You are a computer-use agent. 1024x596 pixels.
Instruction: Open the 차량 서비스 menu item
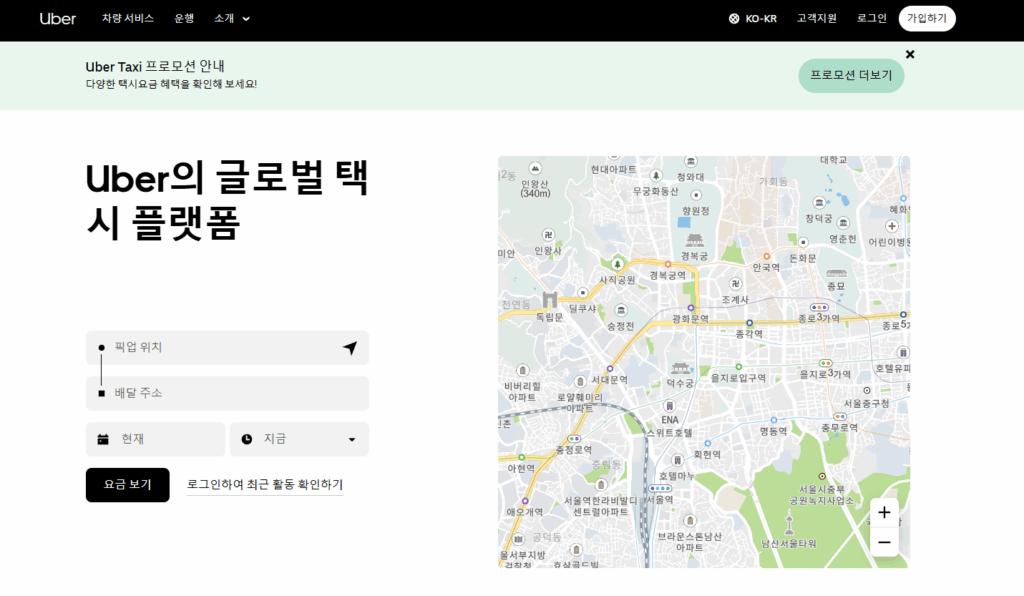pos(128,18)
